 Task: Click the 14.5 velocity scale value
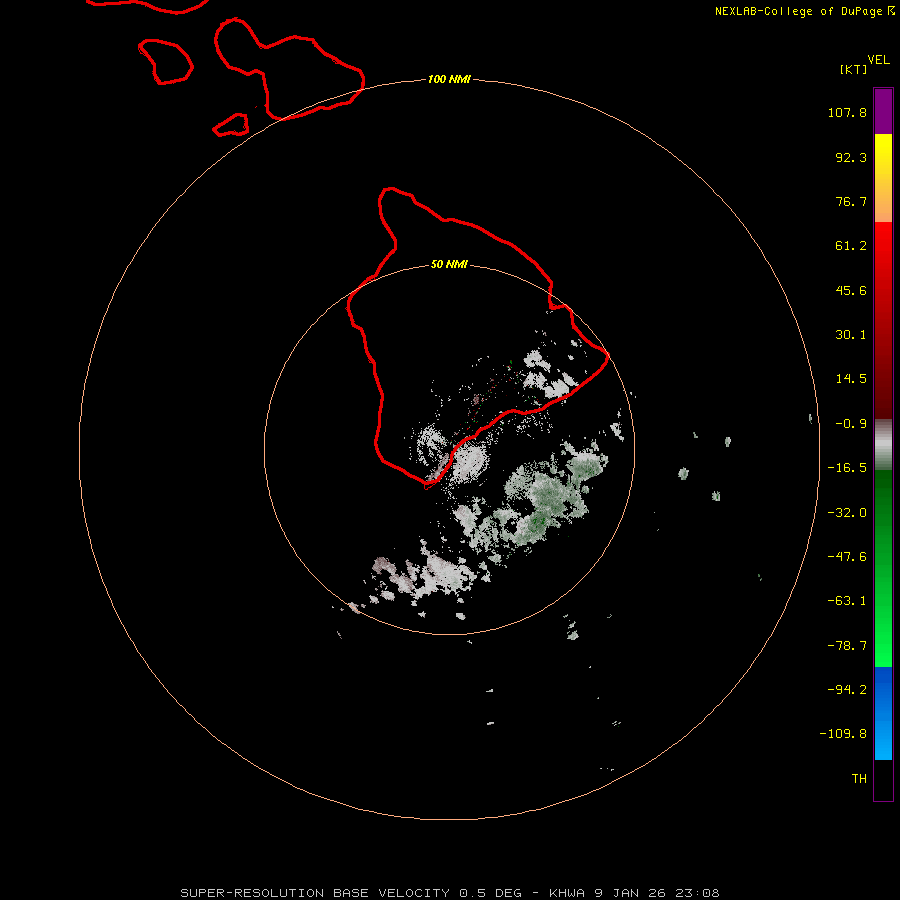851,379
